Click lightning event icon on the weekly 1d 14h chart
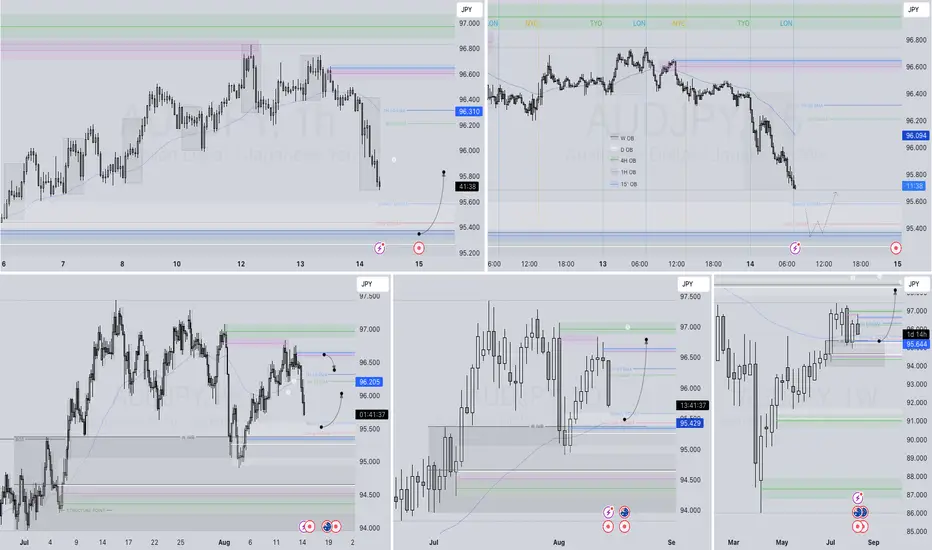Screen dimensions: 932x550 point(858,498)
